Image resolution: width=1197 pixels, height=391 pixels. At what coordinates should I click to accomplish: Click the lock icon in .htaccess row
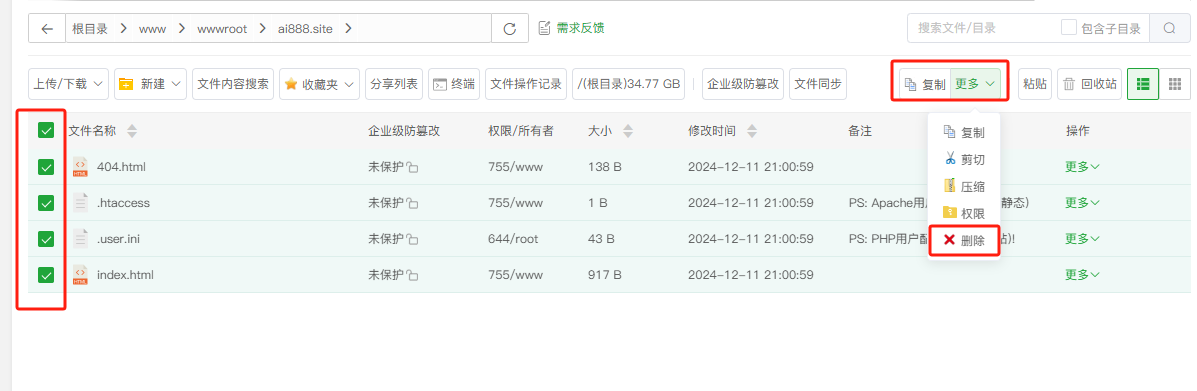click(x=412, y=204)
